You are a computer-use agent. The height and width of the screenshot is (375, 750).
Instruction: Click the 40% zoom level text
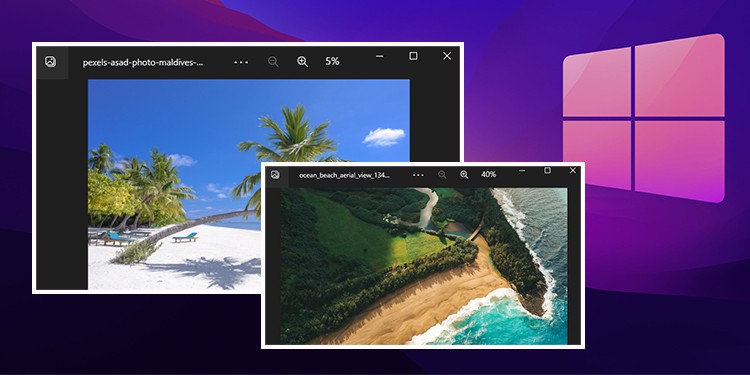coord(488,175)
